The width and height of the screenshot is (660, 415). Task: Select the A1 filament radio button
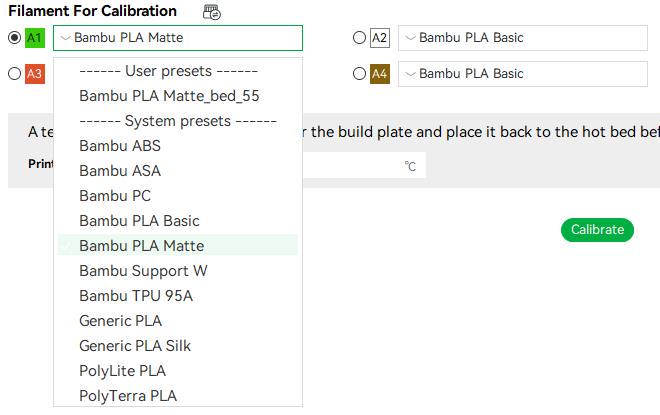click(14, 38)
